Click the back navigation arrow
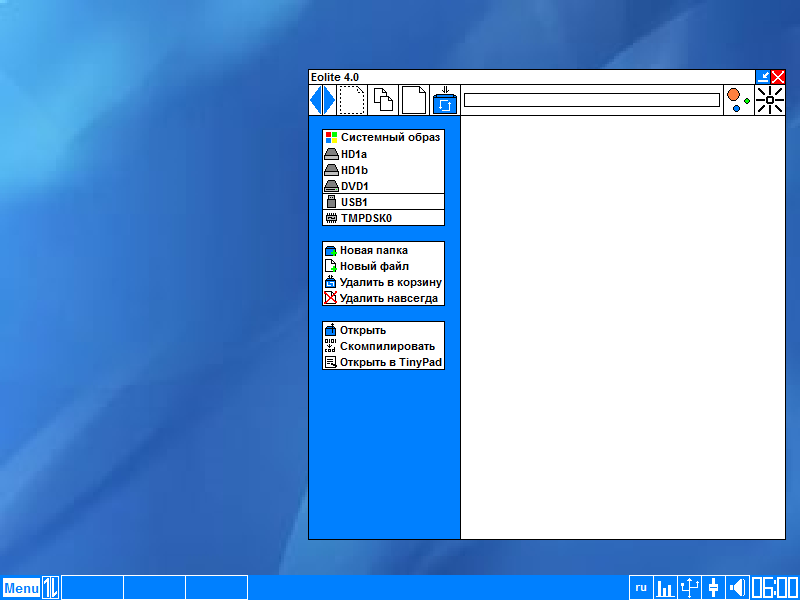The width and height of the screenshot is (800, 600). (x=315, y=100)
